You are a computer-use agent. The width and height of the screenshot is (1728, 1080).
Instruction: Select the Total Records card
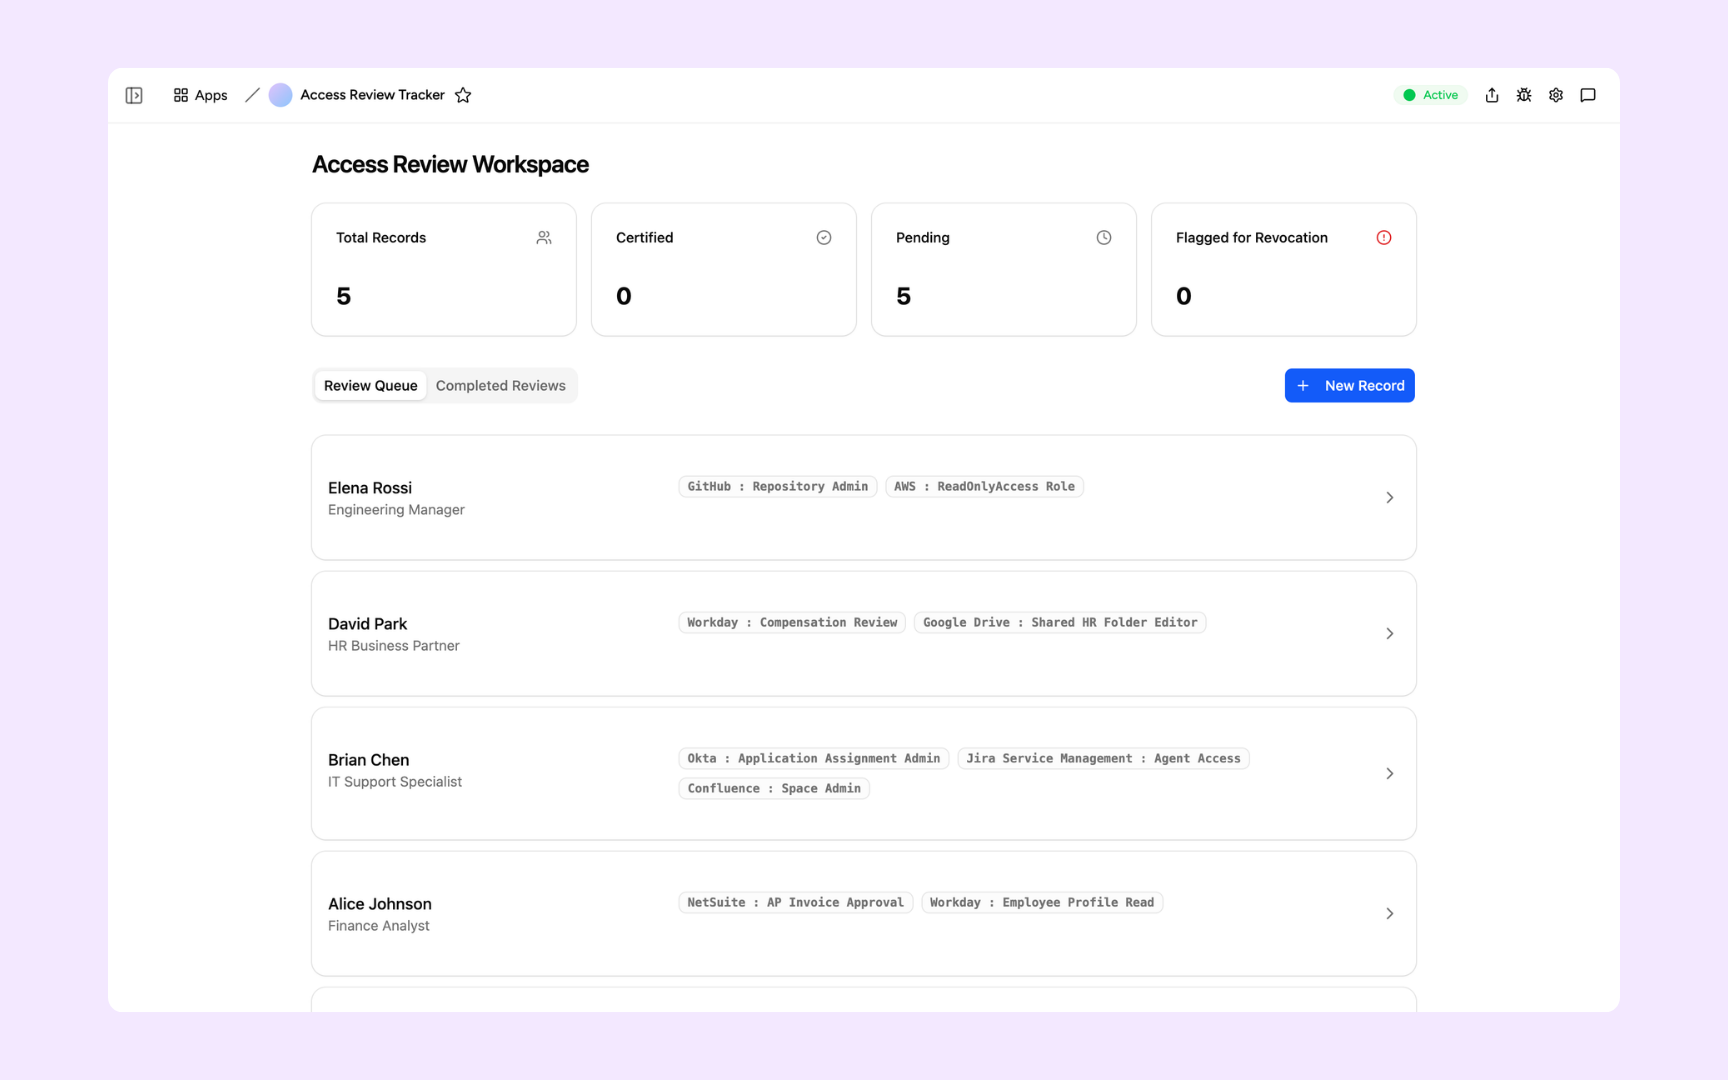[x=444, y=270]
